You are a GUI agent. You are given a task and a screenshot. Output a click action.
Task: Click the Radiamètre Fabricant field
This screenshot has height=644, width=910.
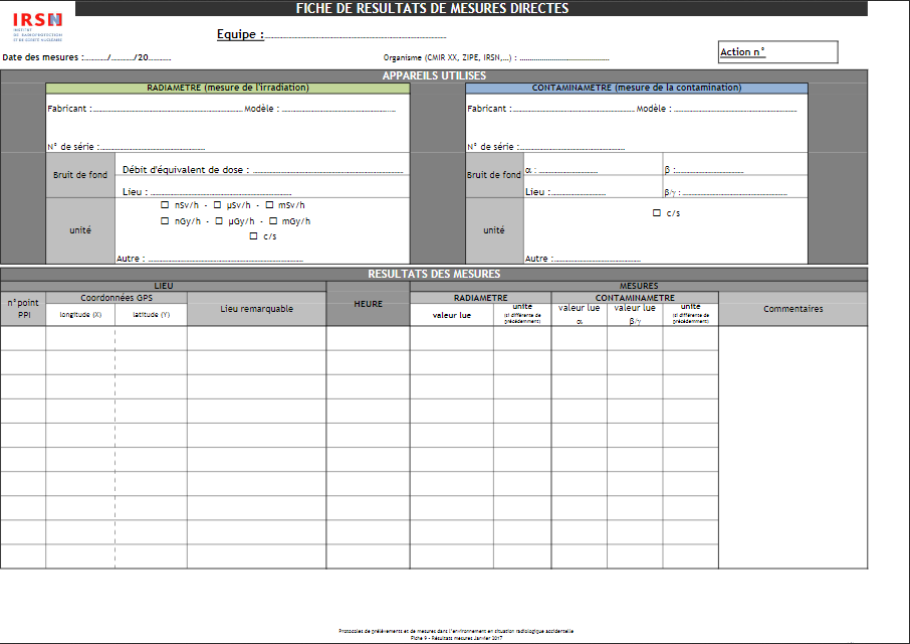(x=168, y=109)
